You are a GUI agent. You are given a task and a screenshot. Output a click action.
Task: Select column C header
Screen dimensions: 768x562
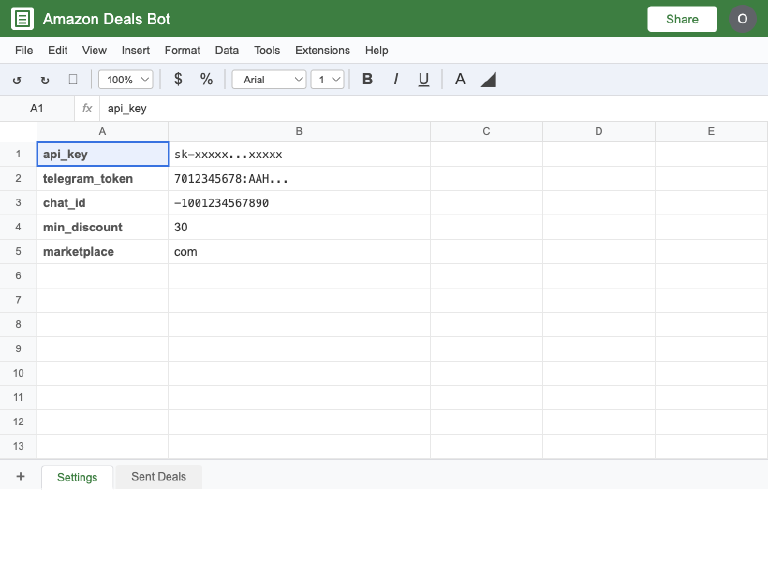click(x=486, y=131)
